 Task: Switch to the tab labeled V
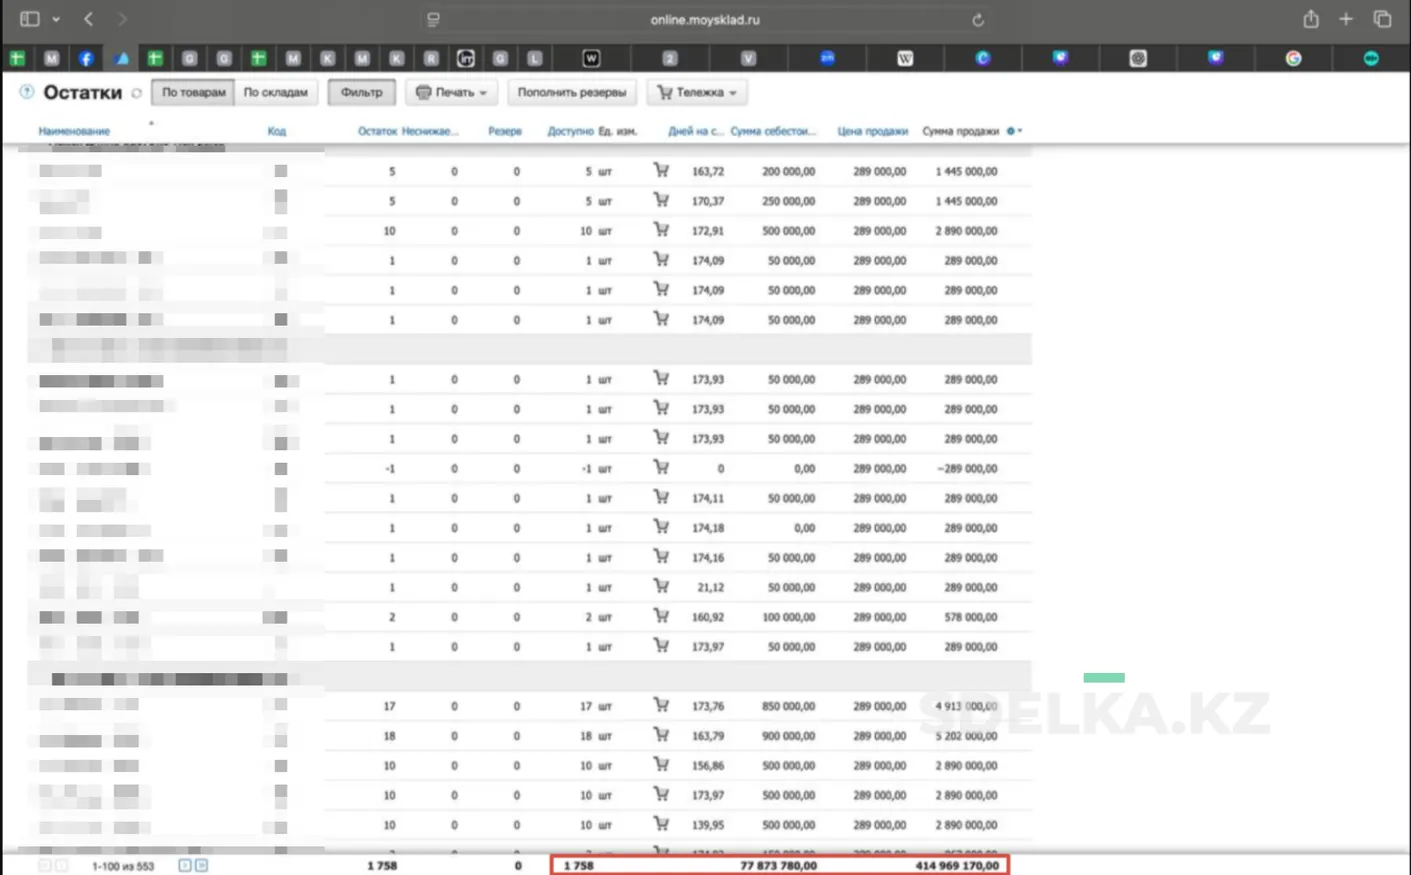tap(748, 58)
